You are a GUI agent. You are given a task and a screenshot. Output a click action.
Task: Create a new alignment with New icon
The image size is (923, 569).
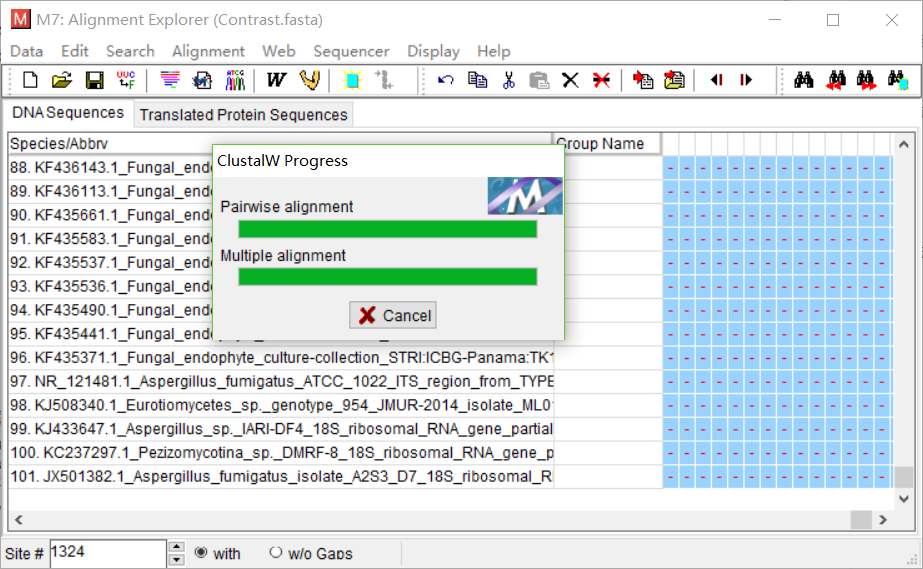click(x=30, y=79)
